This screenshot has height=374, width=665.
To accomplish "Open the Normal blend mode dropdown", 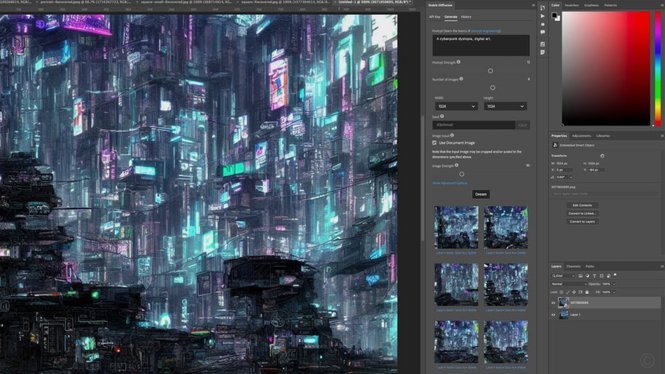I will 569,284.
